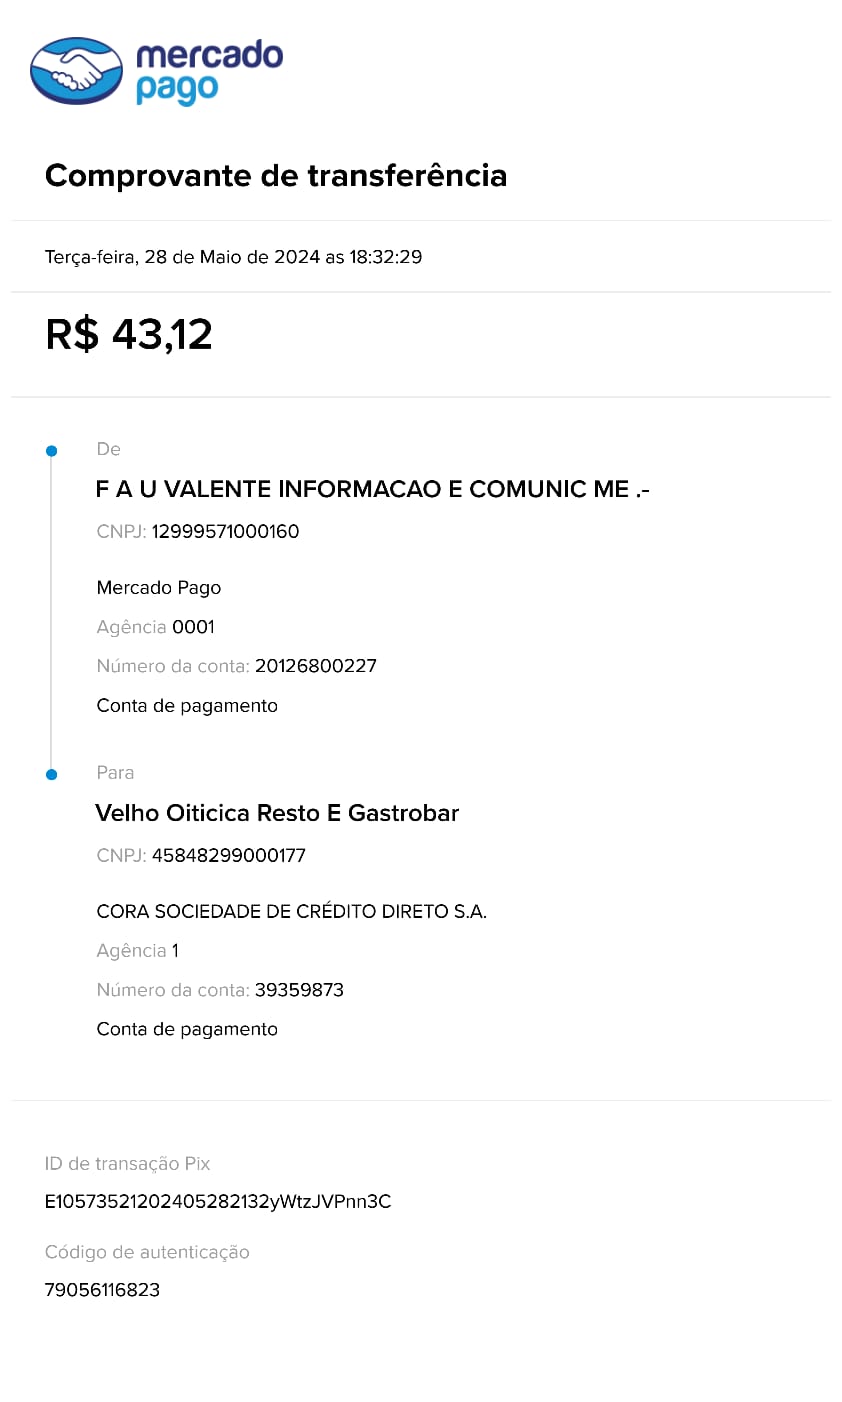Screen dimensions: 842x1402
Task: Click recipient account number 39359873
Action: (299, 990)
